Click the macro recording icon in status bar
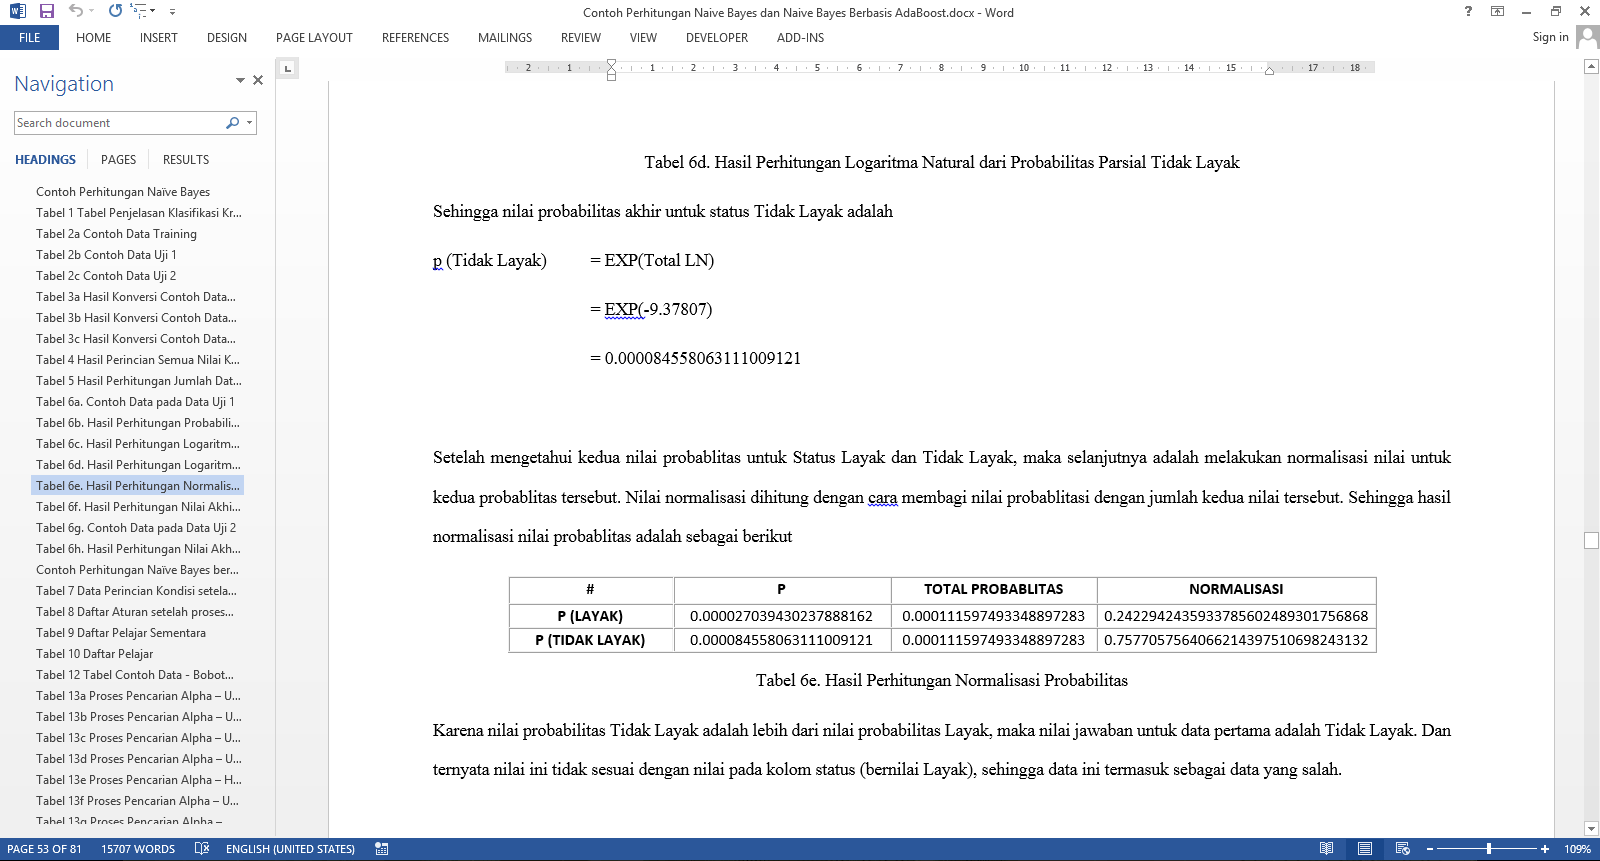The image size is (1600, 861). [382, 849]
